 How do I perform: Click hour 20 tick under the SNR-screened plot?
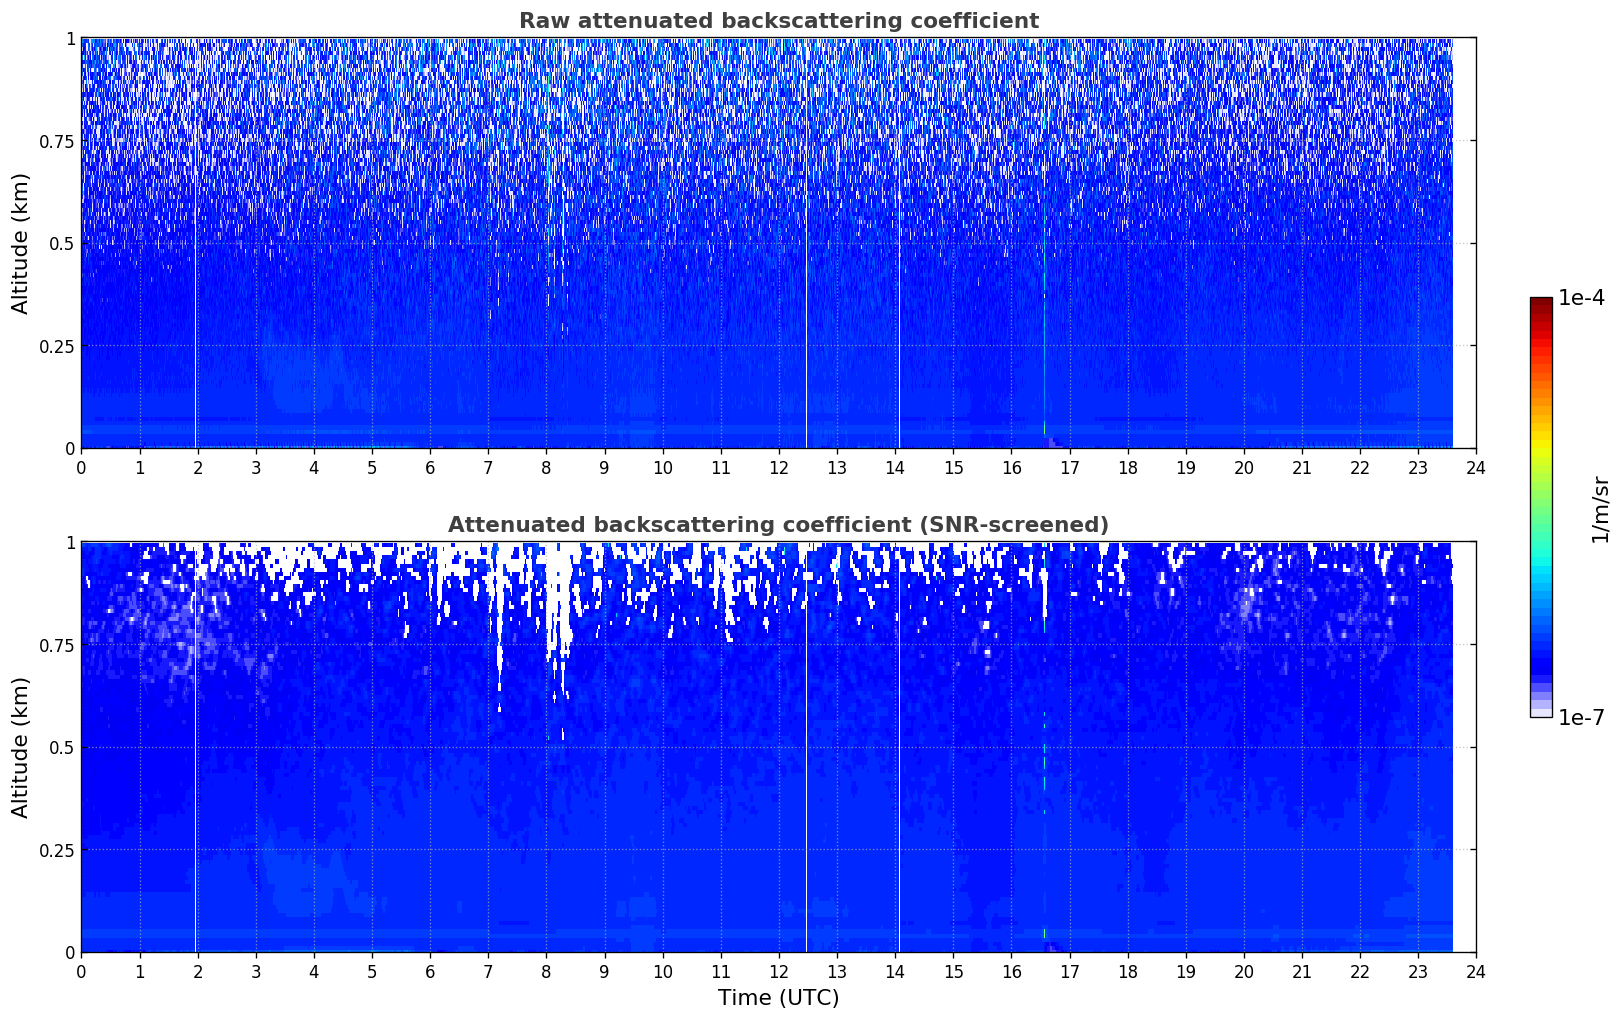[x=1243, y=971]
